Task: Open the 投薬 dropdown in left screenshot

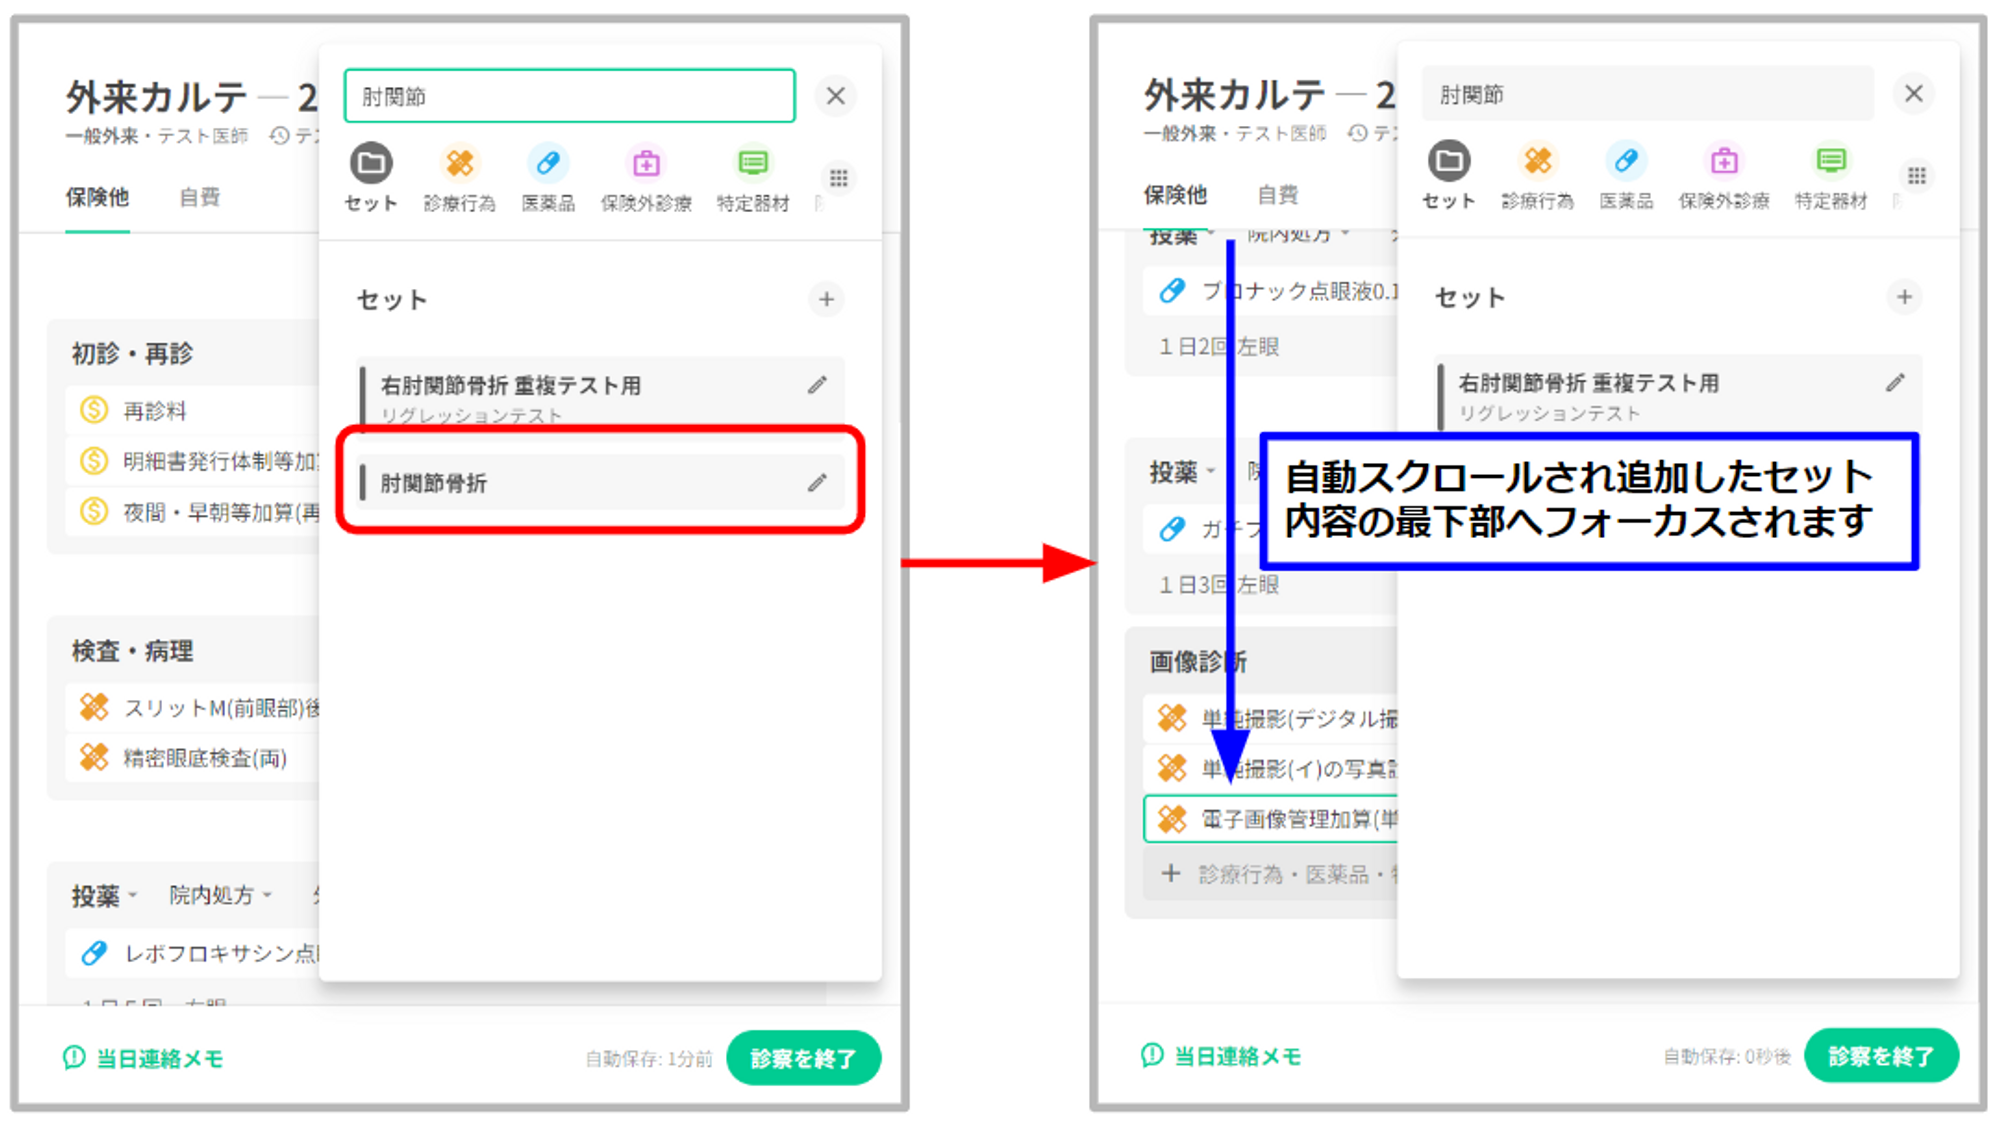Action: pyautogui.click(x=103, y=895)
